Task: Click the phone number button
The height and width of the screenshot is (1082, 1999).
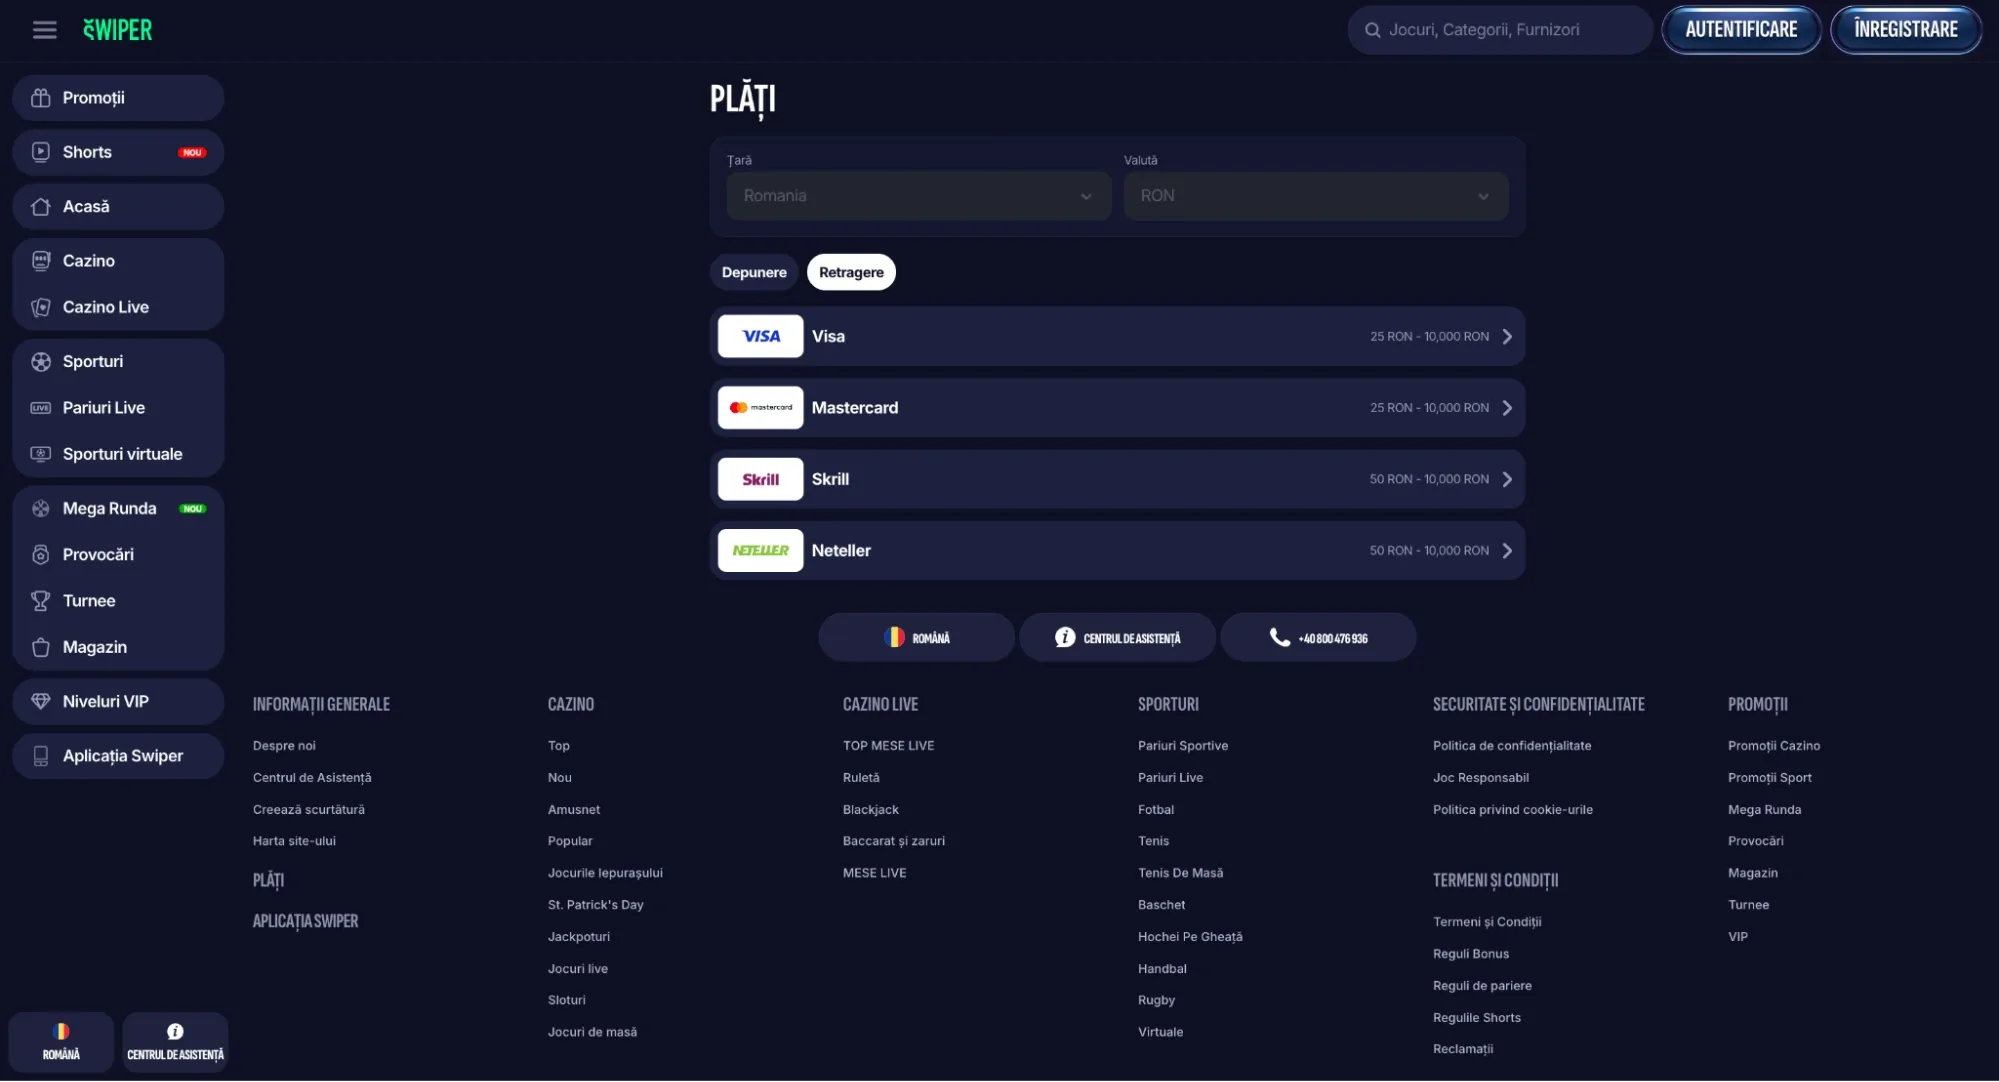Action: click(1318, 638)
